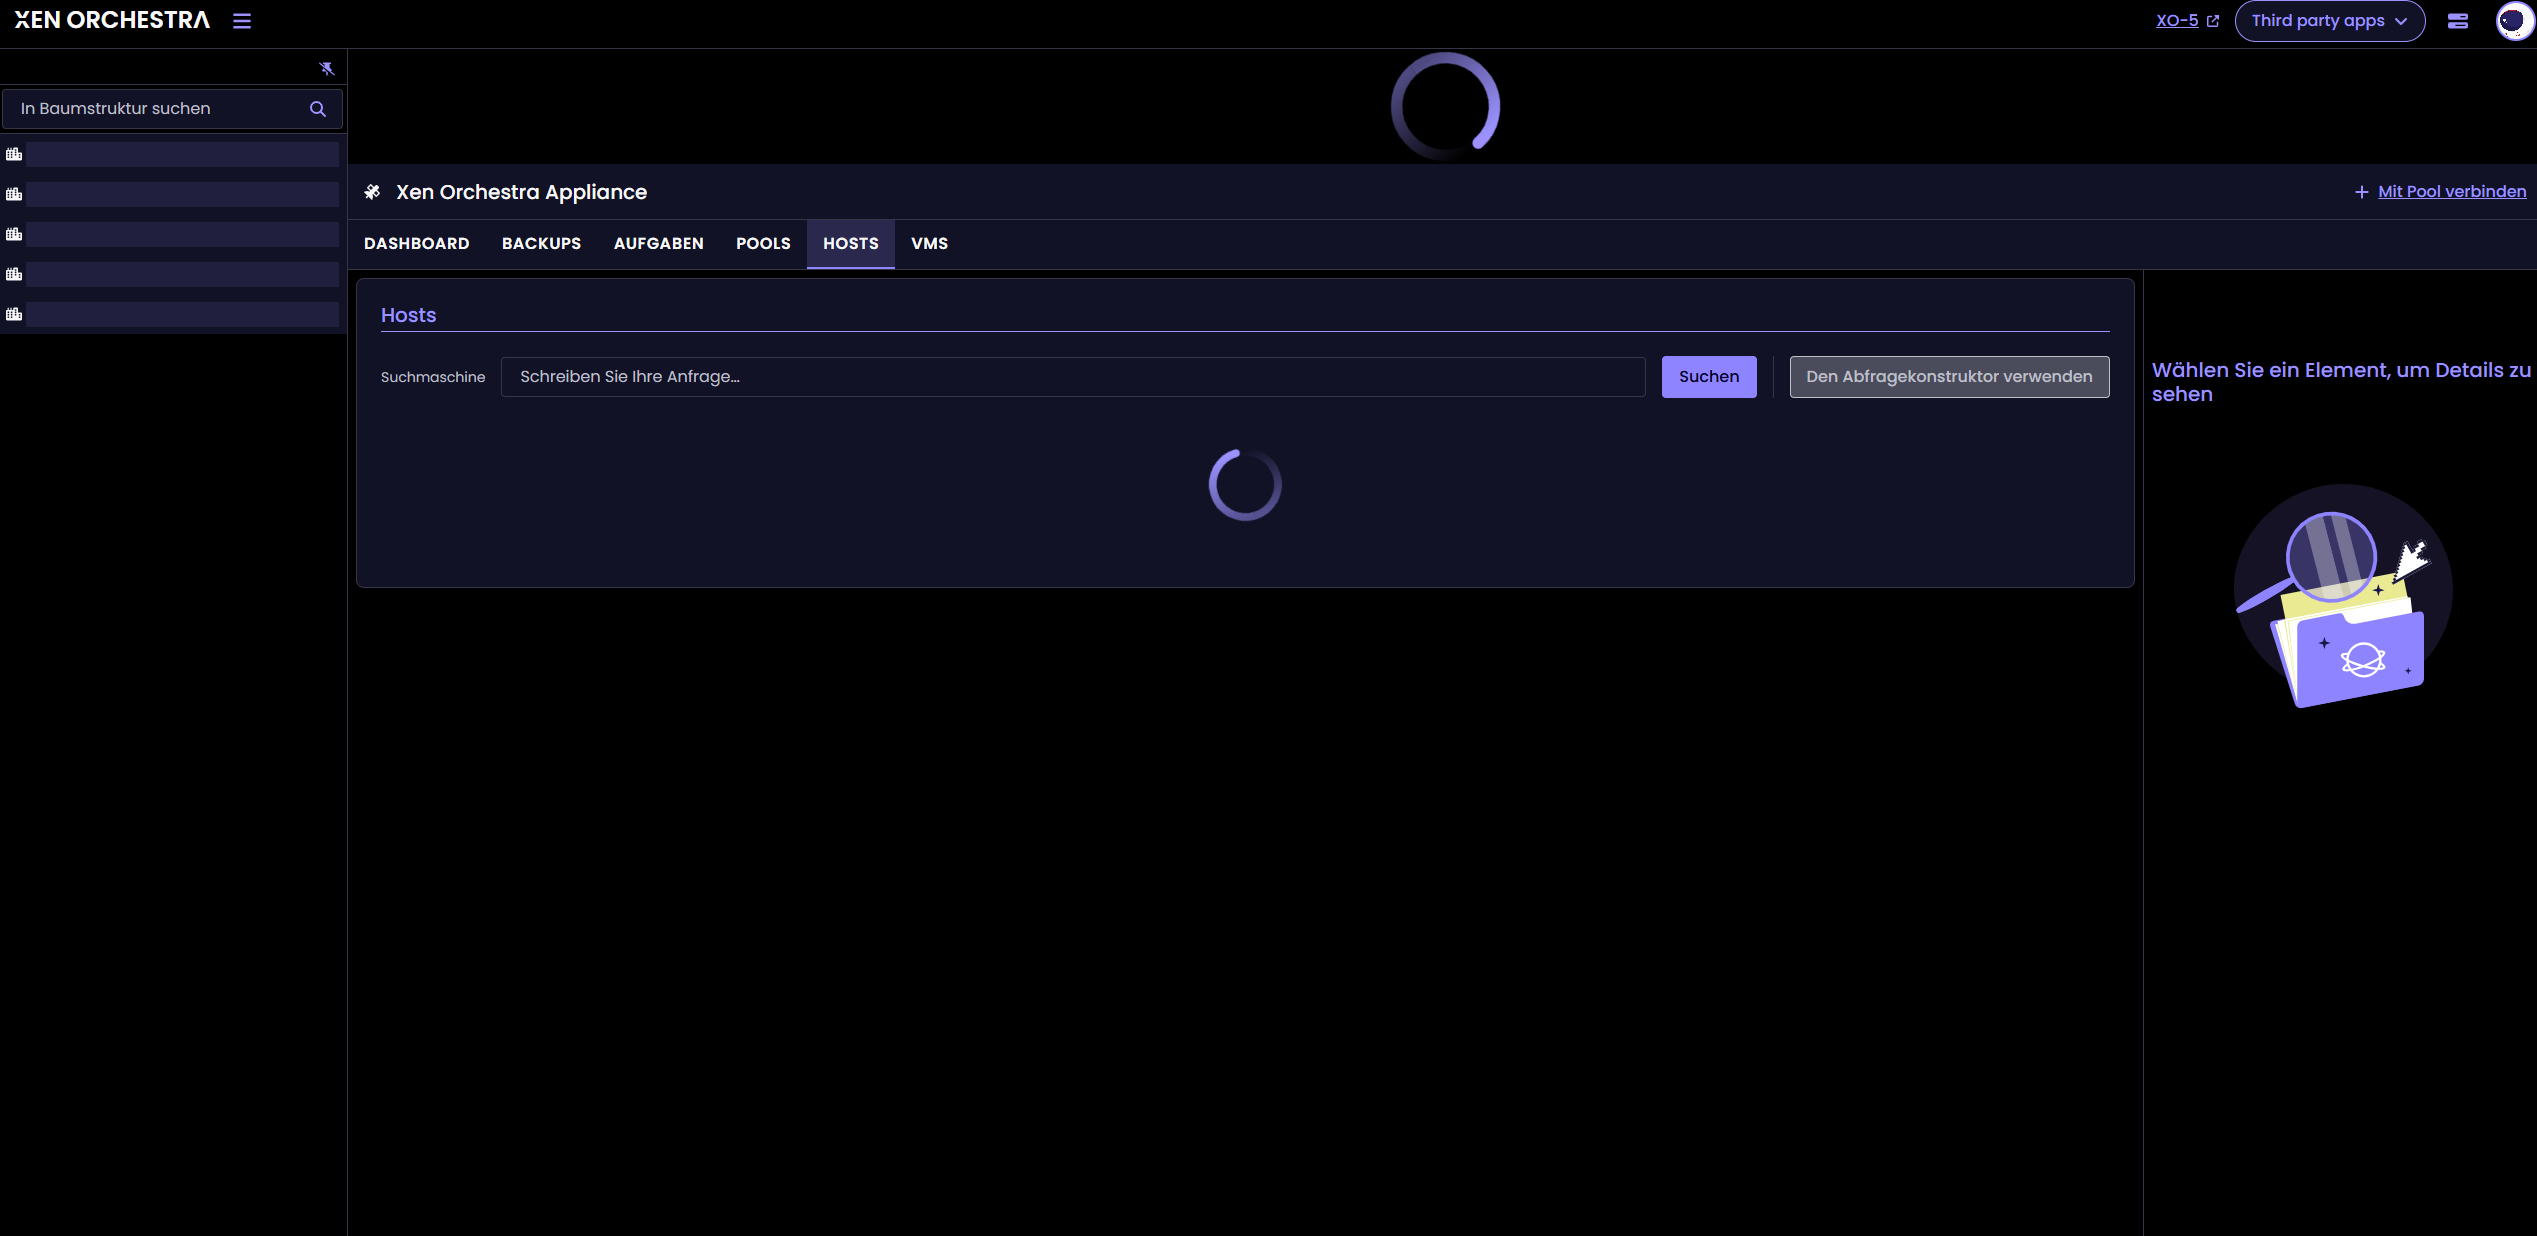Click the unpin sidebar icon
Viewport: 2537px width, 1236px height.
click(x=326, y=68)
